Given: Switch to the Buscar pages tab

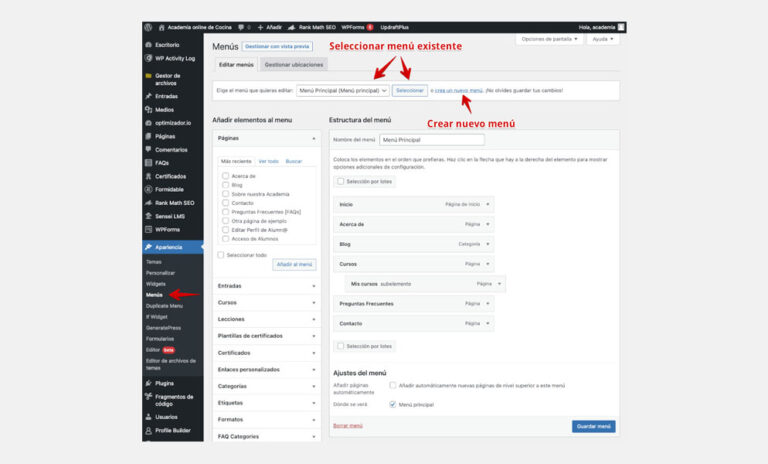Looking at the screenshot, I should (x=294, y=161).
